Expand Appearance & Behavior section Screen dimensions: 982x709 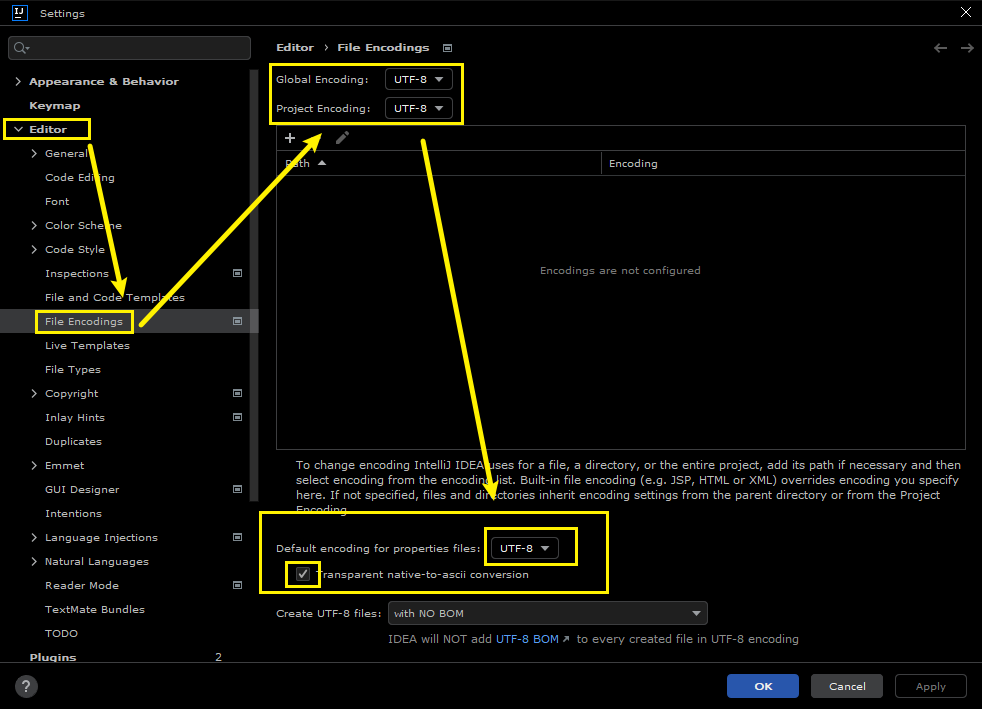pyautogui.click(x=18, y=81)
